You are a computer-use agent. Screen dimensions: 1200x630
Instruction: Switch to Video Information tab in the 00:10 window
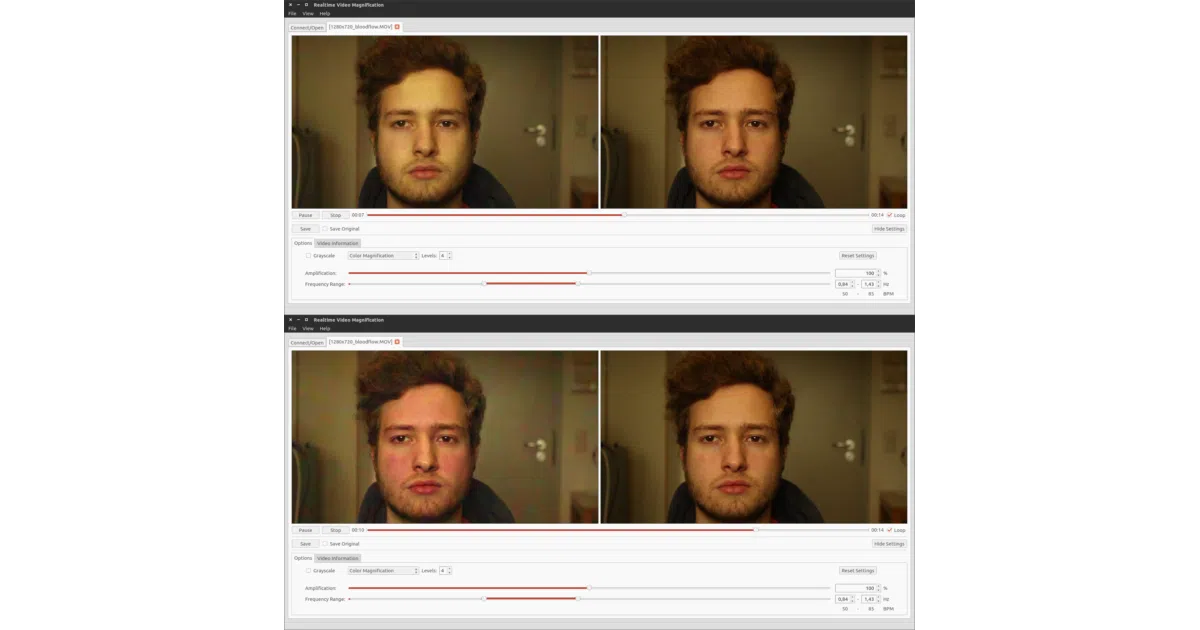(338, 558)
